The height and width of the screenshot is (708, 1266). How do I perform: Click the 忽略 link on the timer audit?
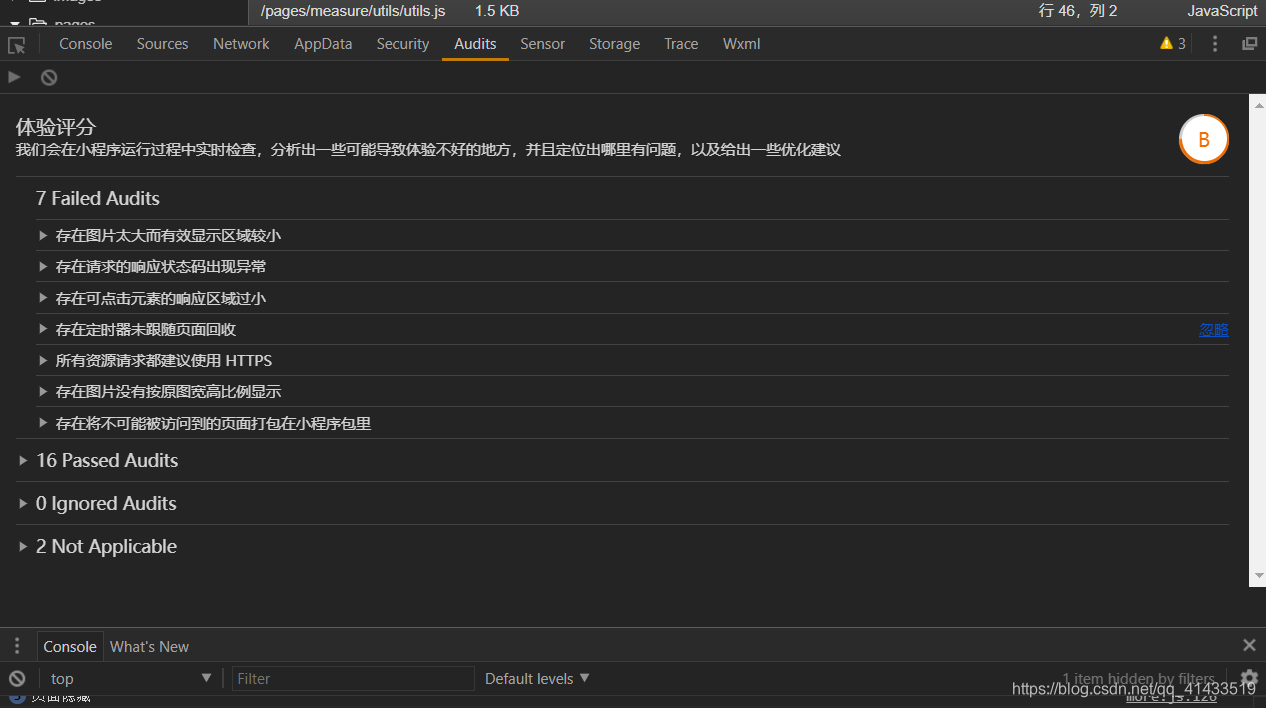click(1214, 329)
